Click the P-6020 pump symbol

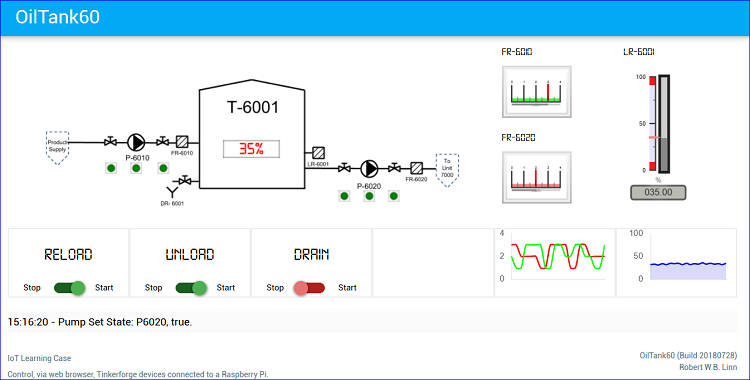[x=369, y=168]
